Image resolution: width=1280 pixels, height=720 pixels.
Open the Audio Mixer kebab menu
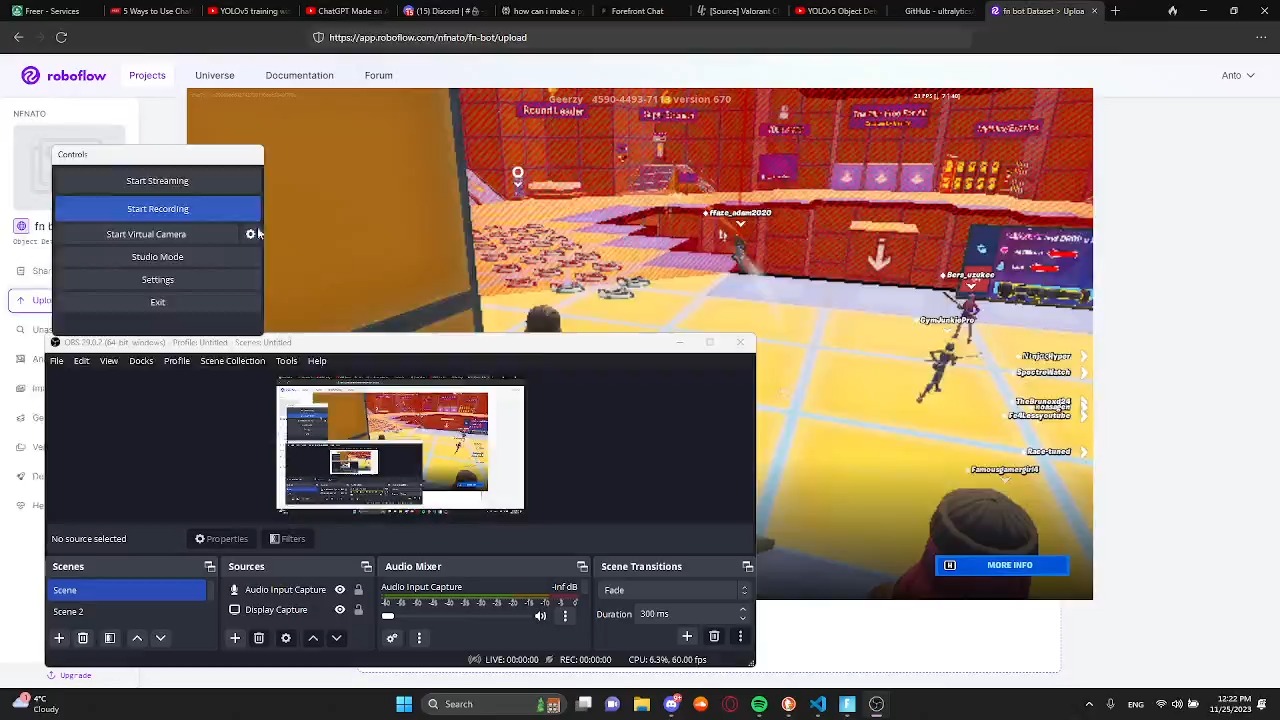click(x=419, y=638)
